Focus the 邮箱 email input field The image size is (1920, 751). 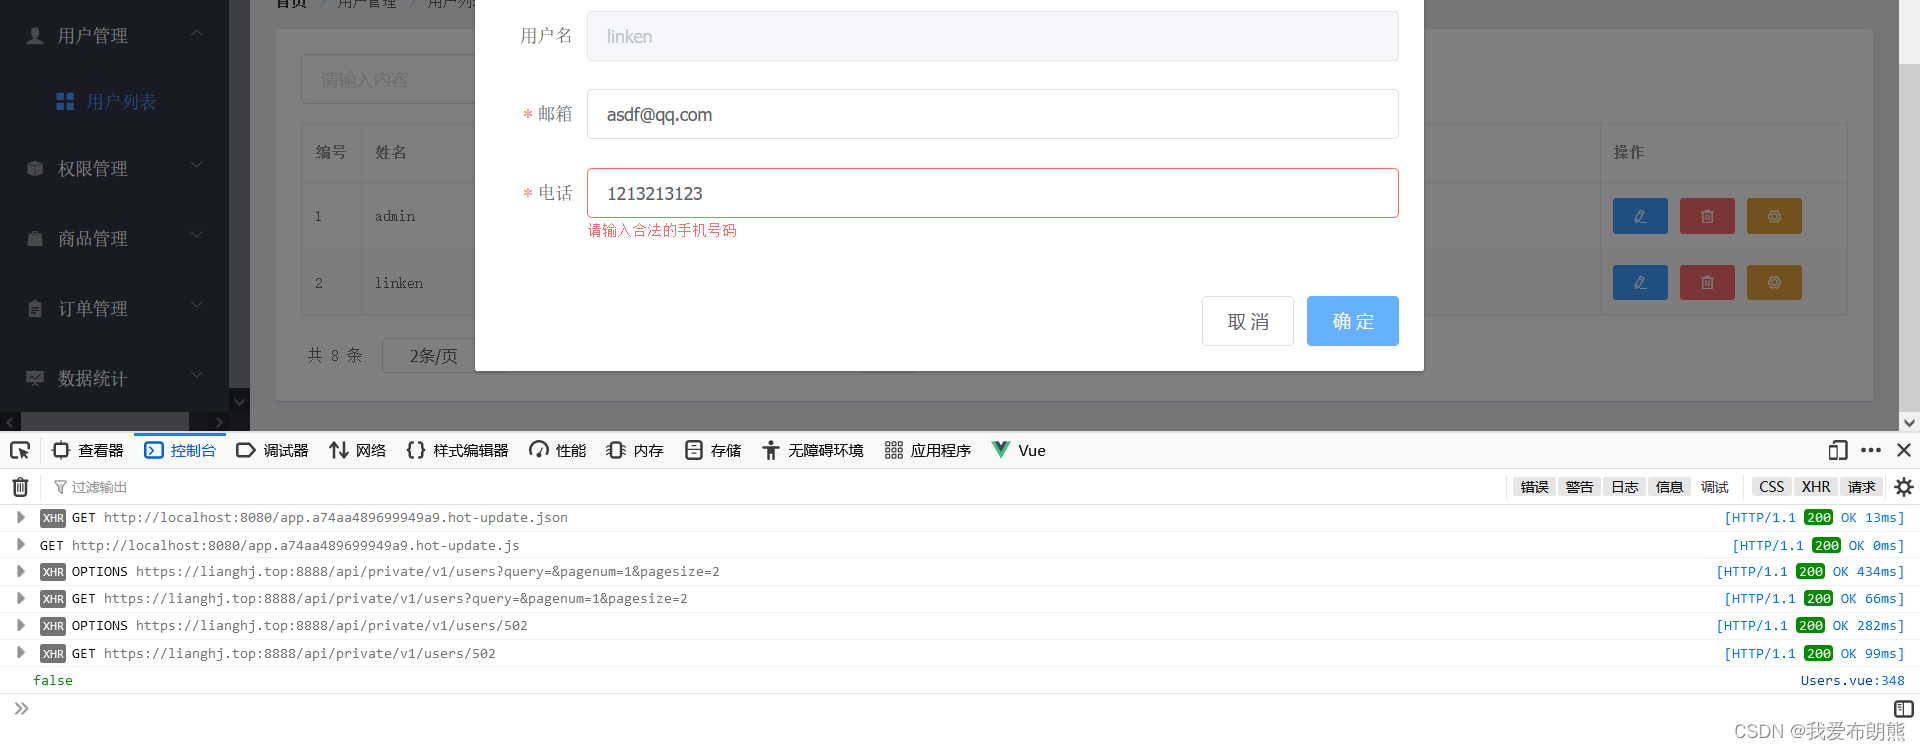pos(992,114)
